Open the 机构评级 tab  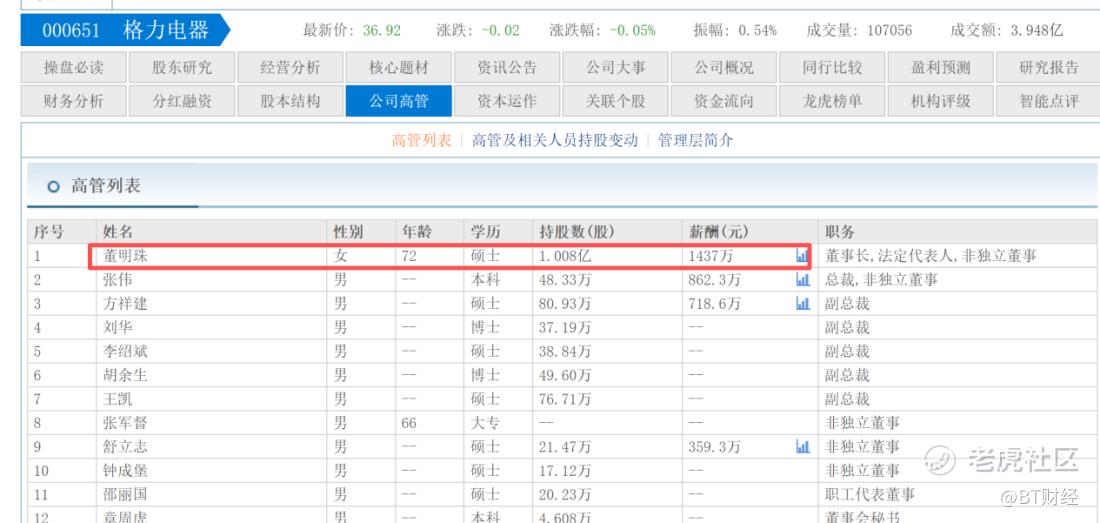pyautogui.click(x=940, y=101)
